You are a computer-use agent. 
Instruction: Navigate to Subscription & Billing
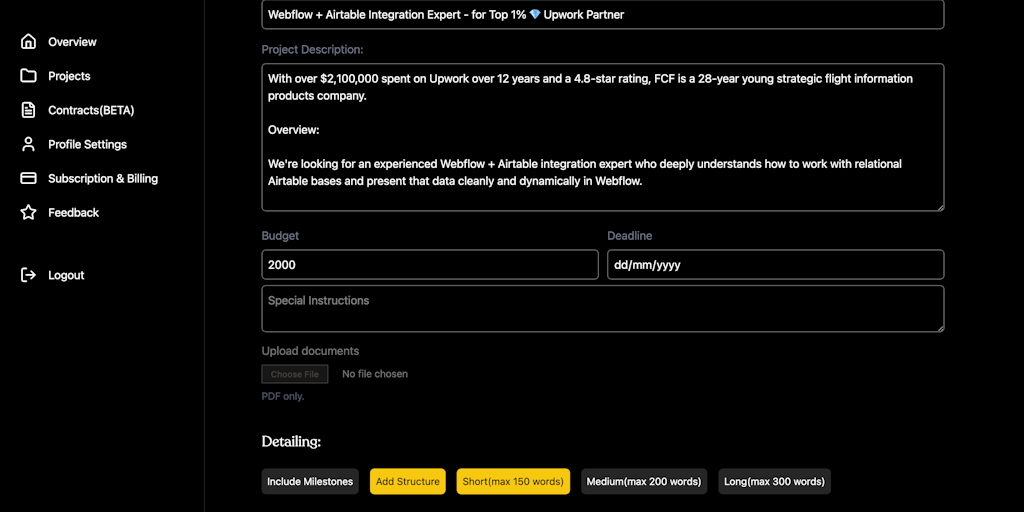(x=103, y=178)
